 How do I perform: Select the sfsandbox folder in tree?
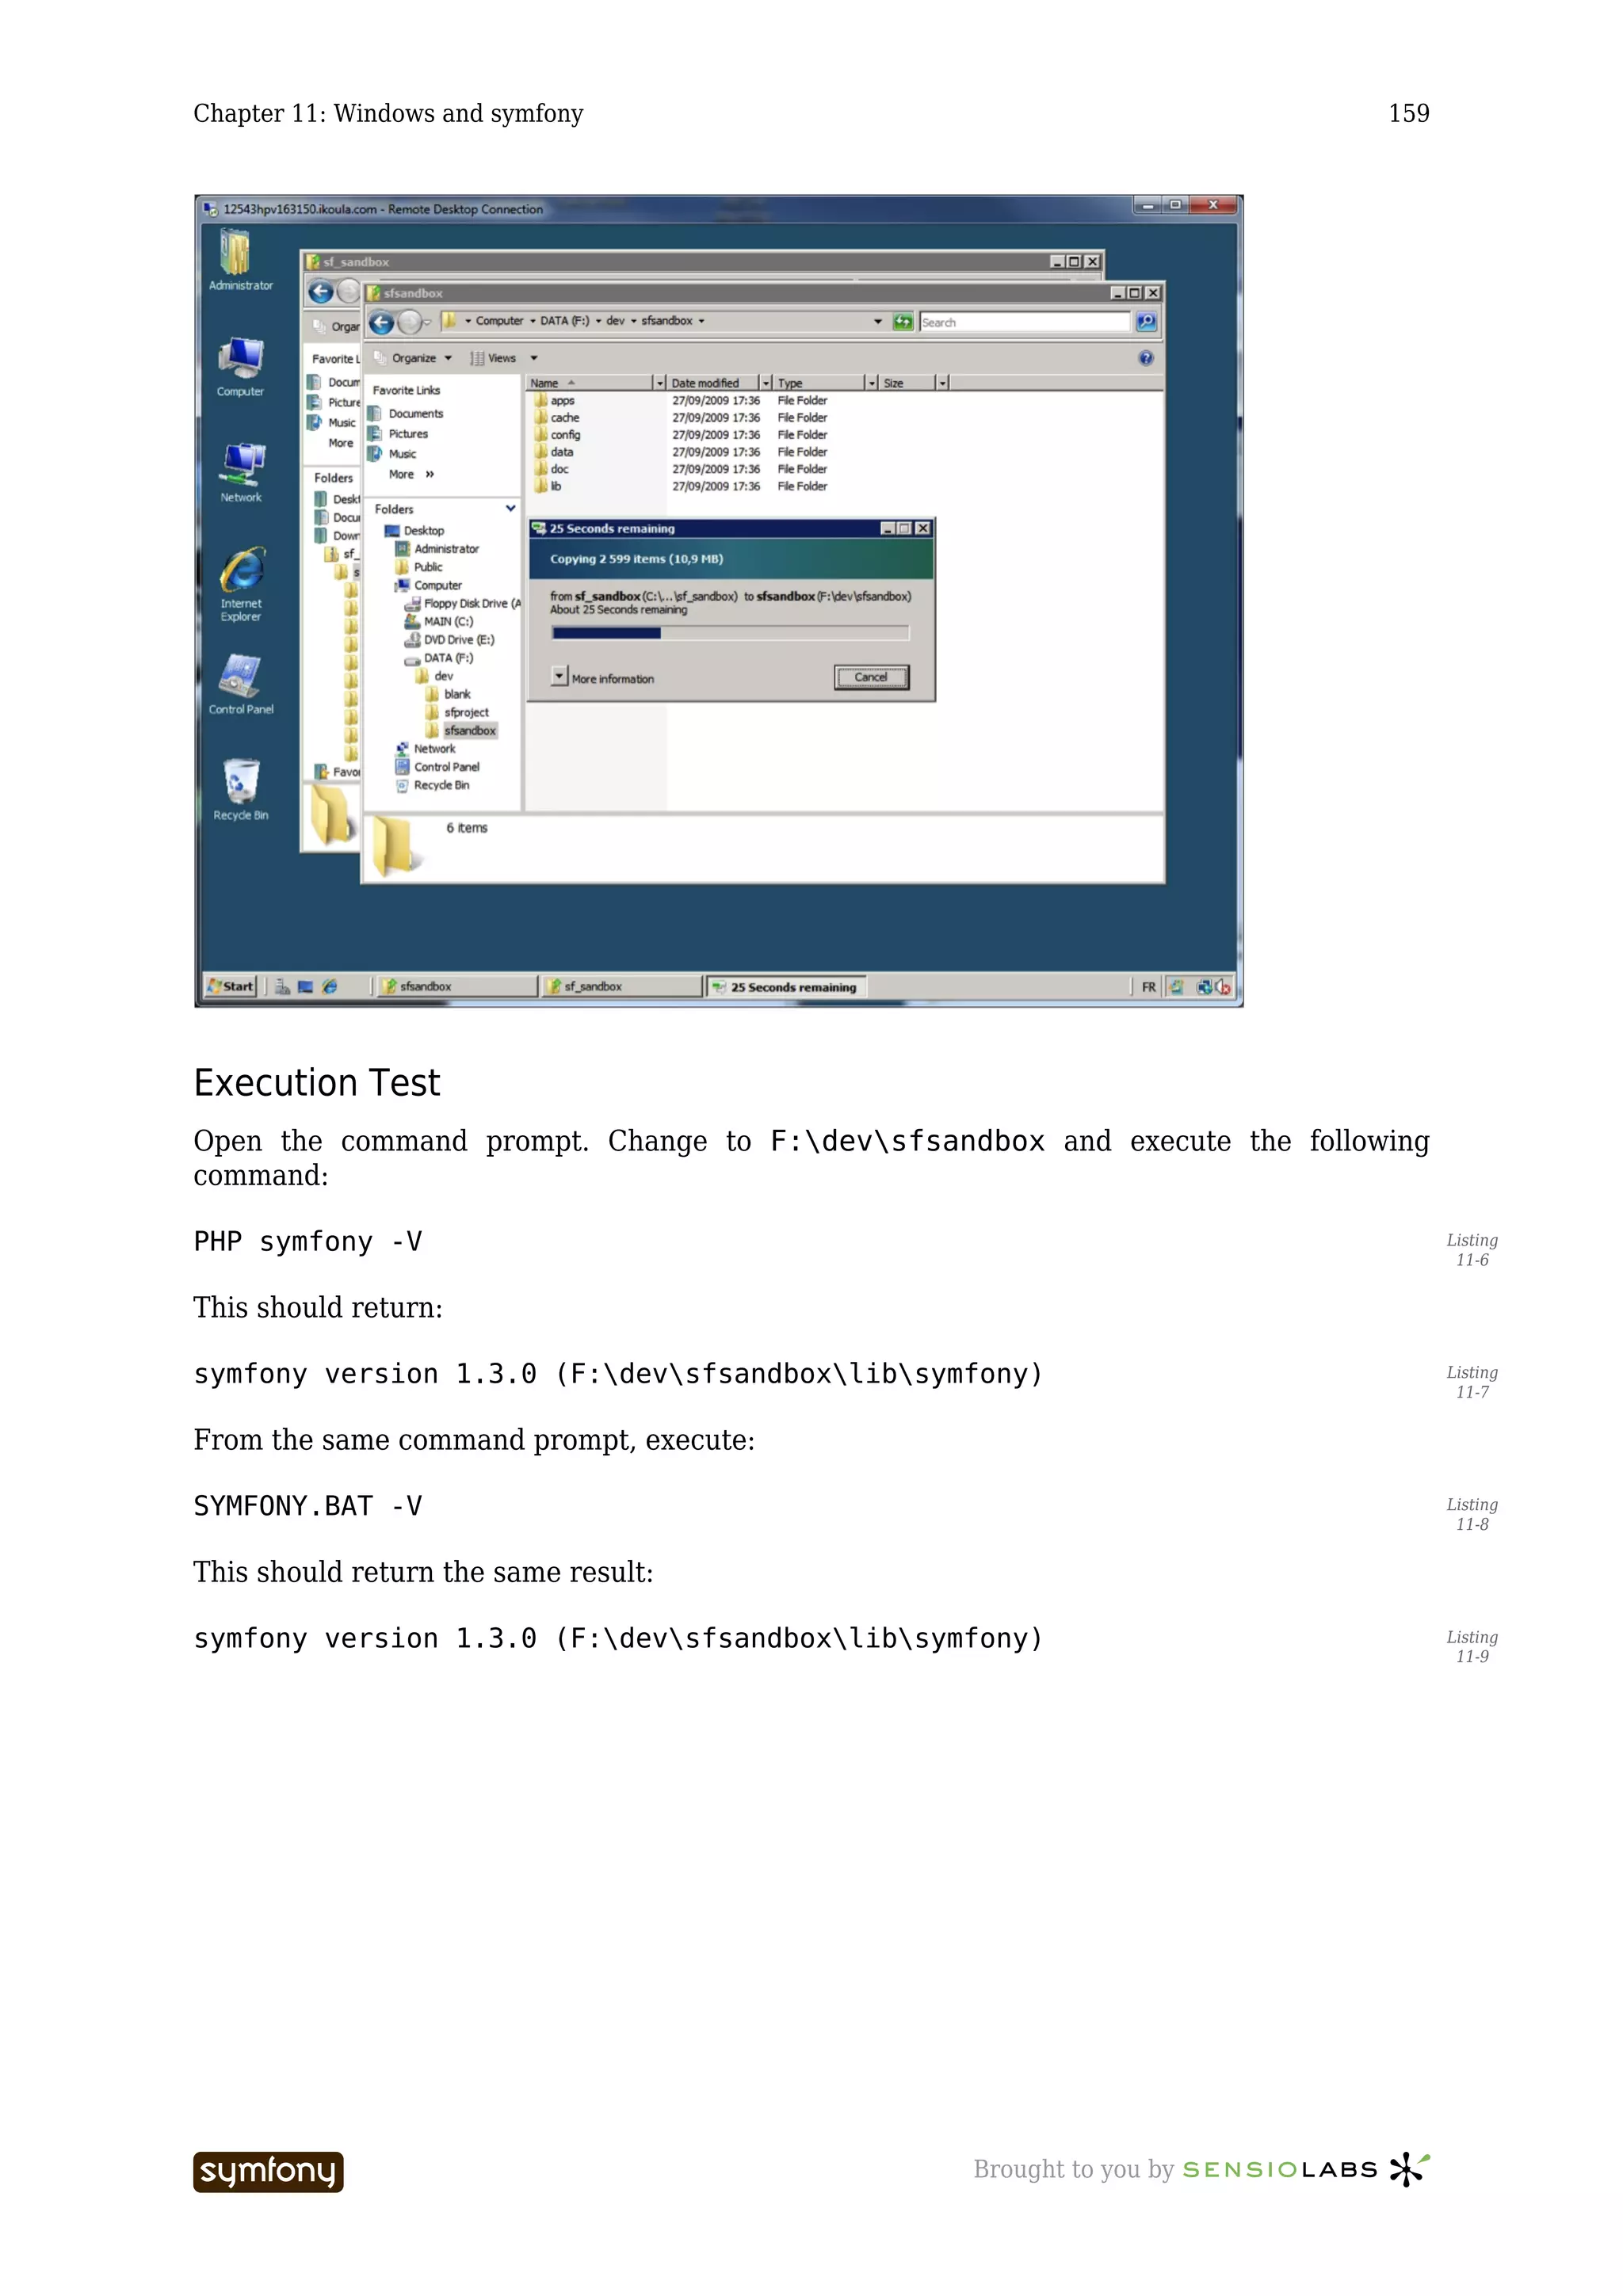[x=461, y=730]
